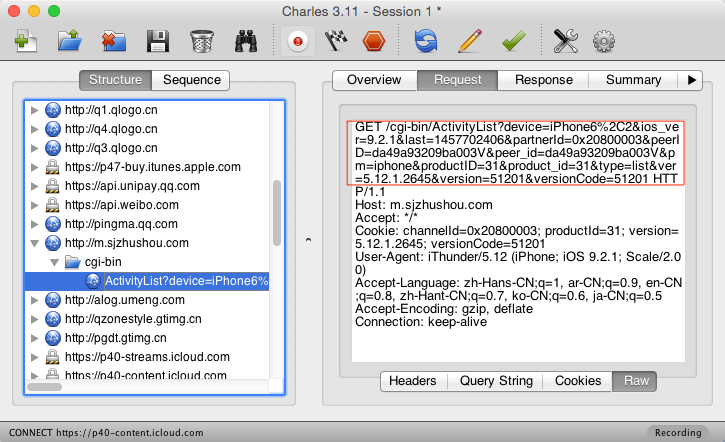Show Headers view of request

[413, 381]
